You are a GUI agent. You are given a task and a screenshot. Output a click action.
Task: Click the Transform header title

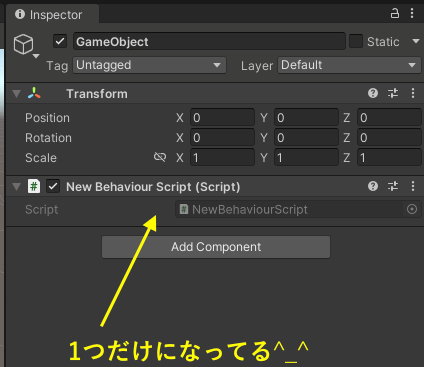97,94
